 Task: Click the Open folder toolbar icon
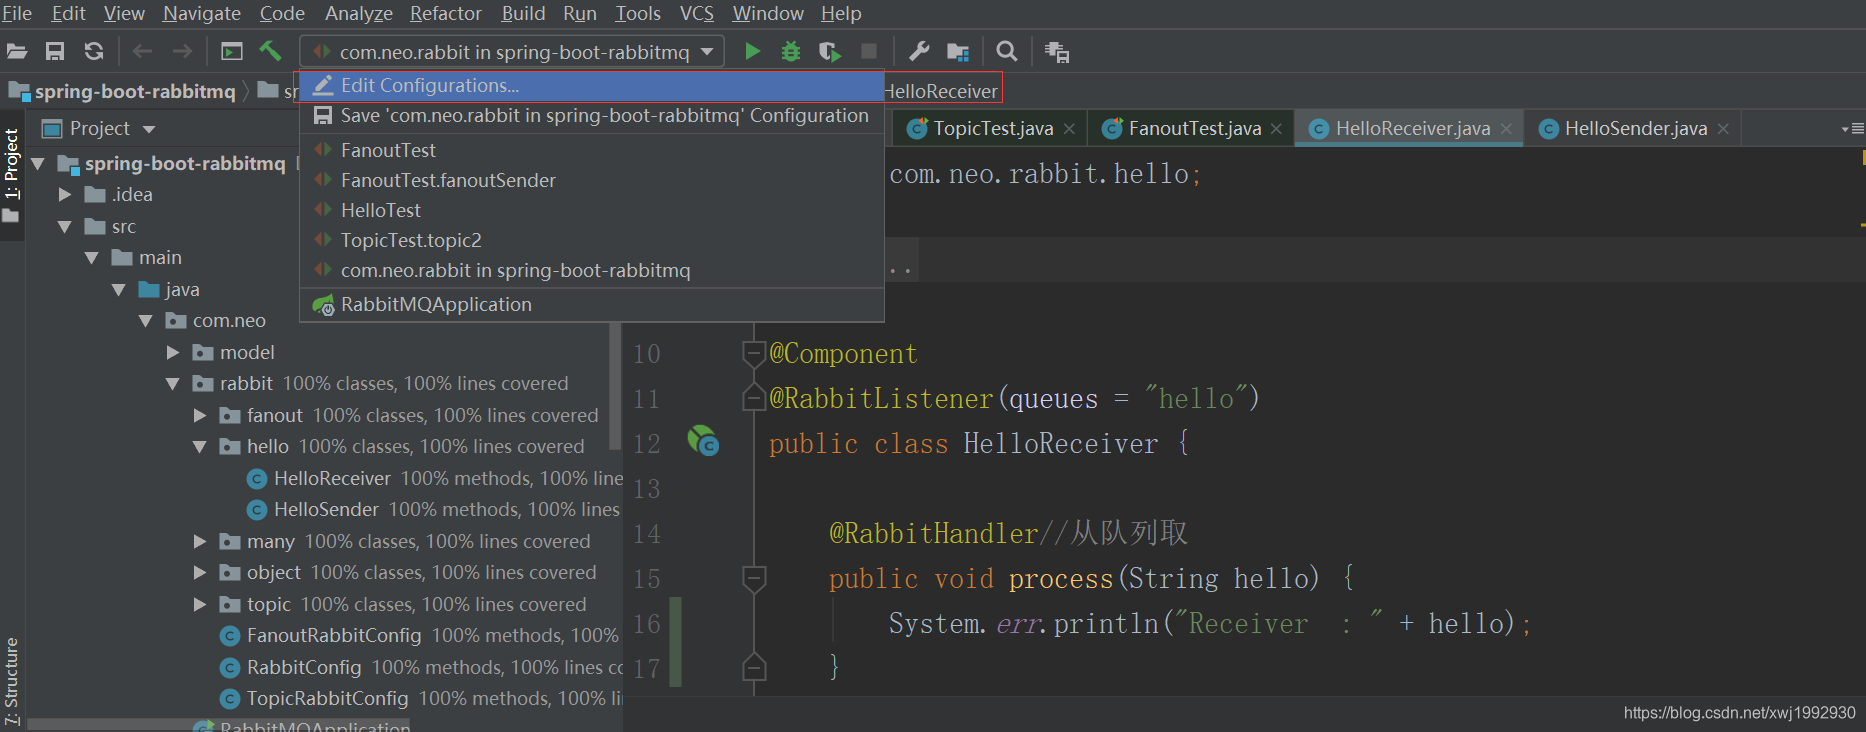pos(16,51)
